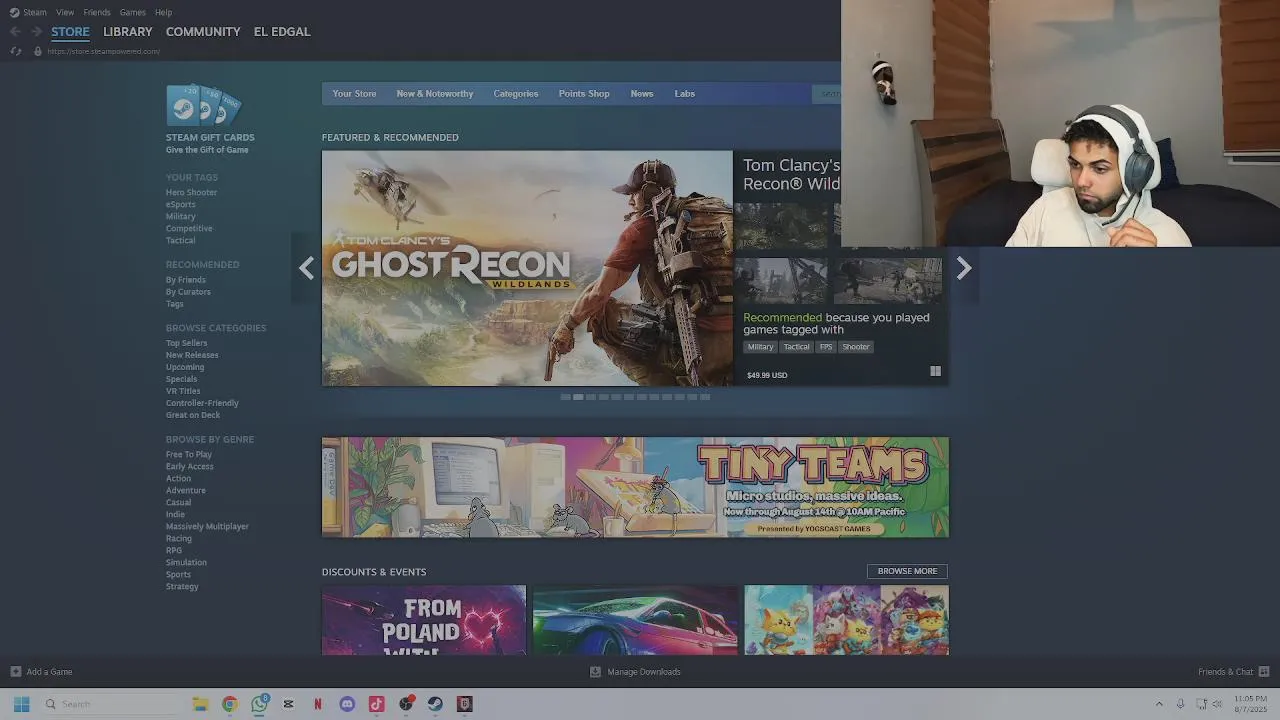Browse the Hero Shooter tag
The width and height of the screenshot is (1280, 720).
(x=191, y=192)
